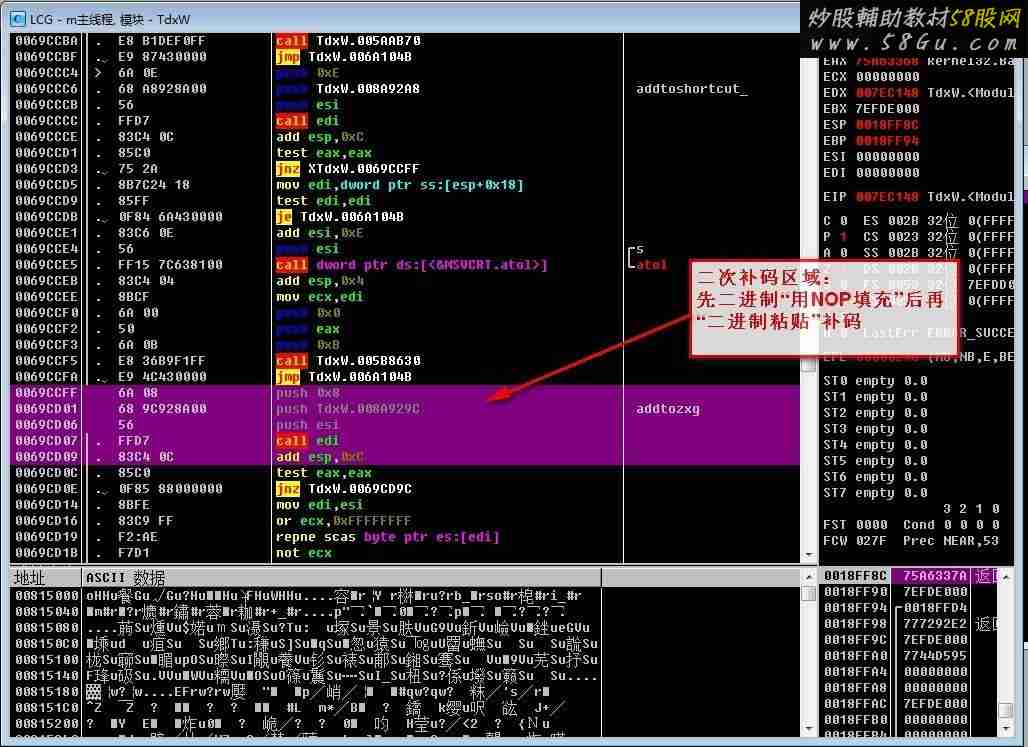Image resolution: width=1028 pixels, height=747 pixels.
Task: Select ST7 empty 0.0 FPU register
Action: point(875,493)
